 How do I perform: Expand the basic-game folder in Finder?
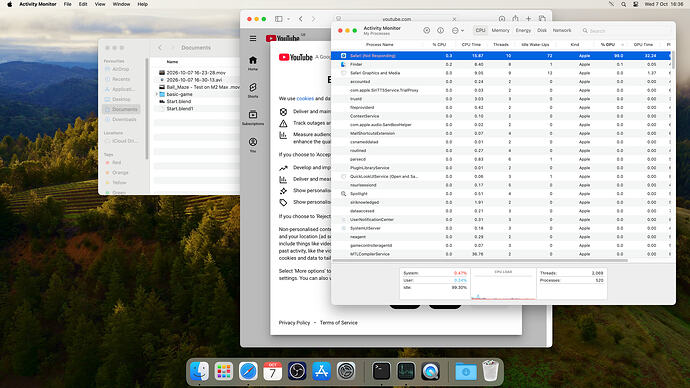pyautogui.click(x=157, y=94)
